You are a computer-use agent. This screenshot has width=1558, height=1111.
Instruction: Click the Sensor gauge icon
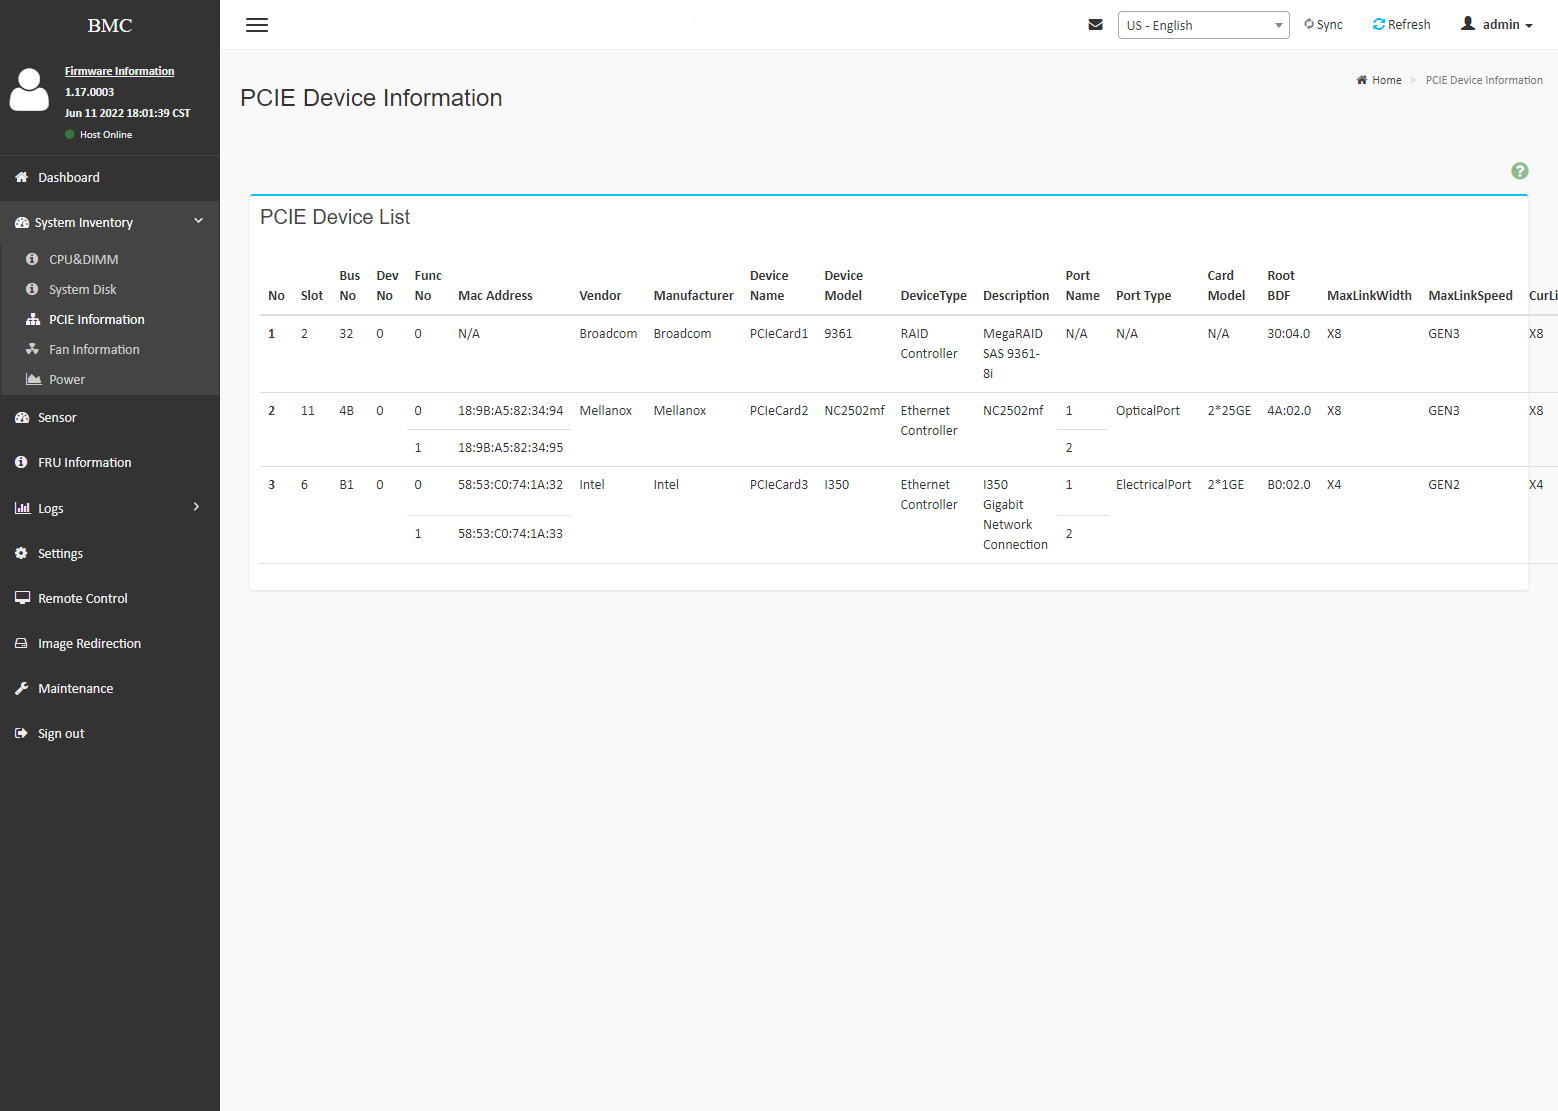21,417
